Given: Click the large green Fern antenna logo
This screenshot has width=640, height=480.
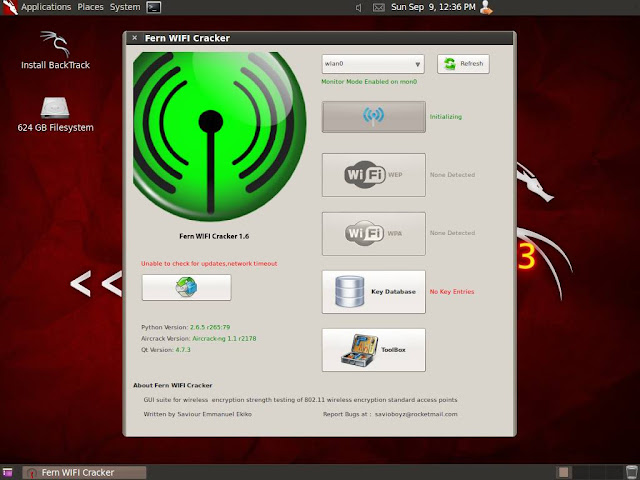Looking at the screenshot, I should pos(220,137).
